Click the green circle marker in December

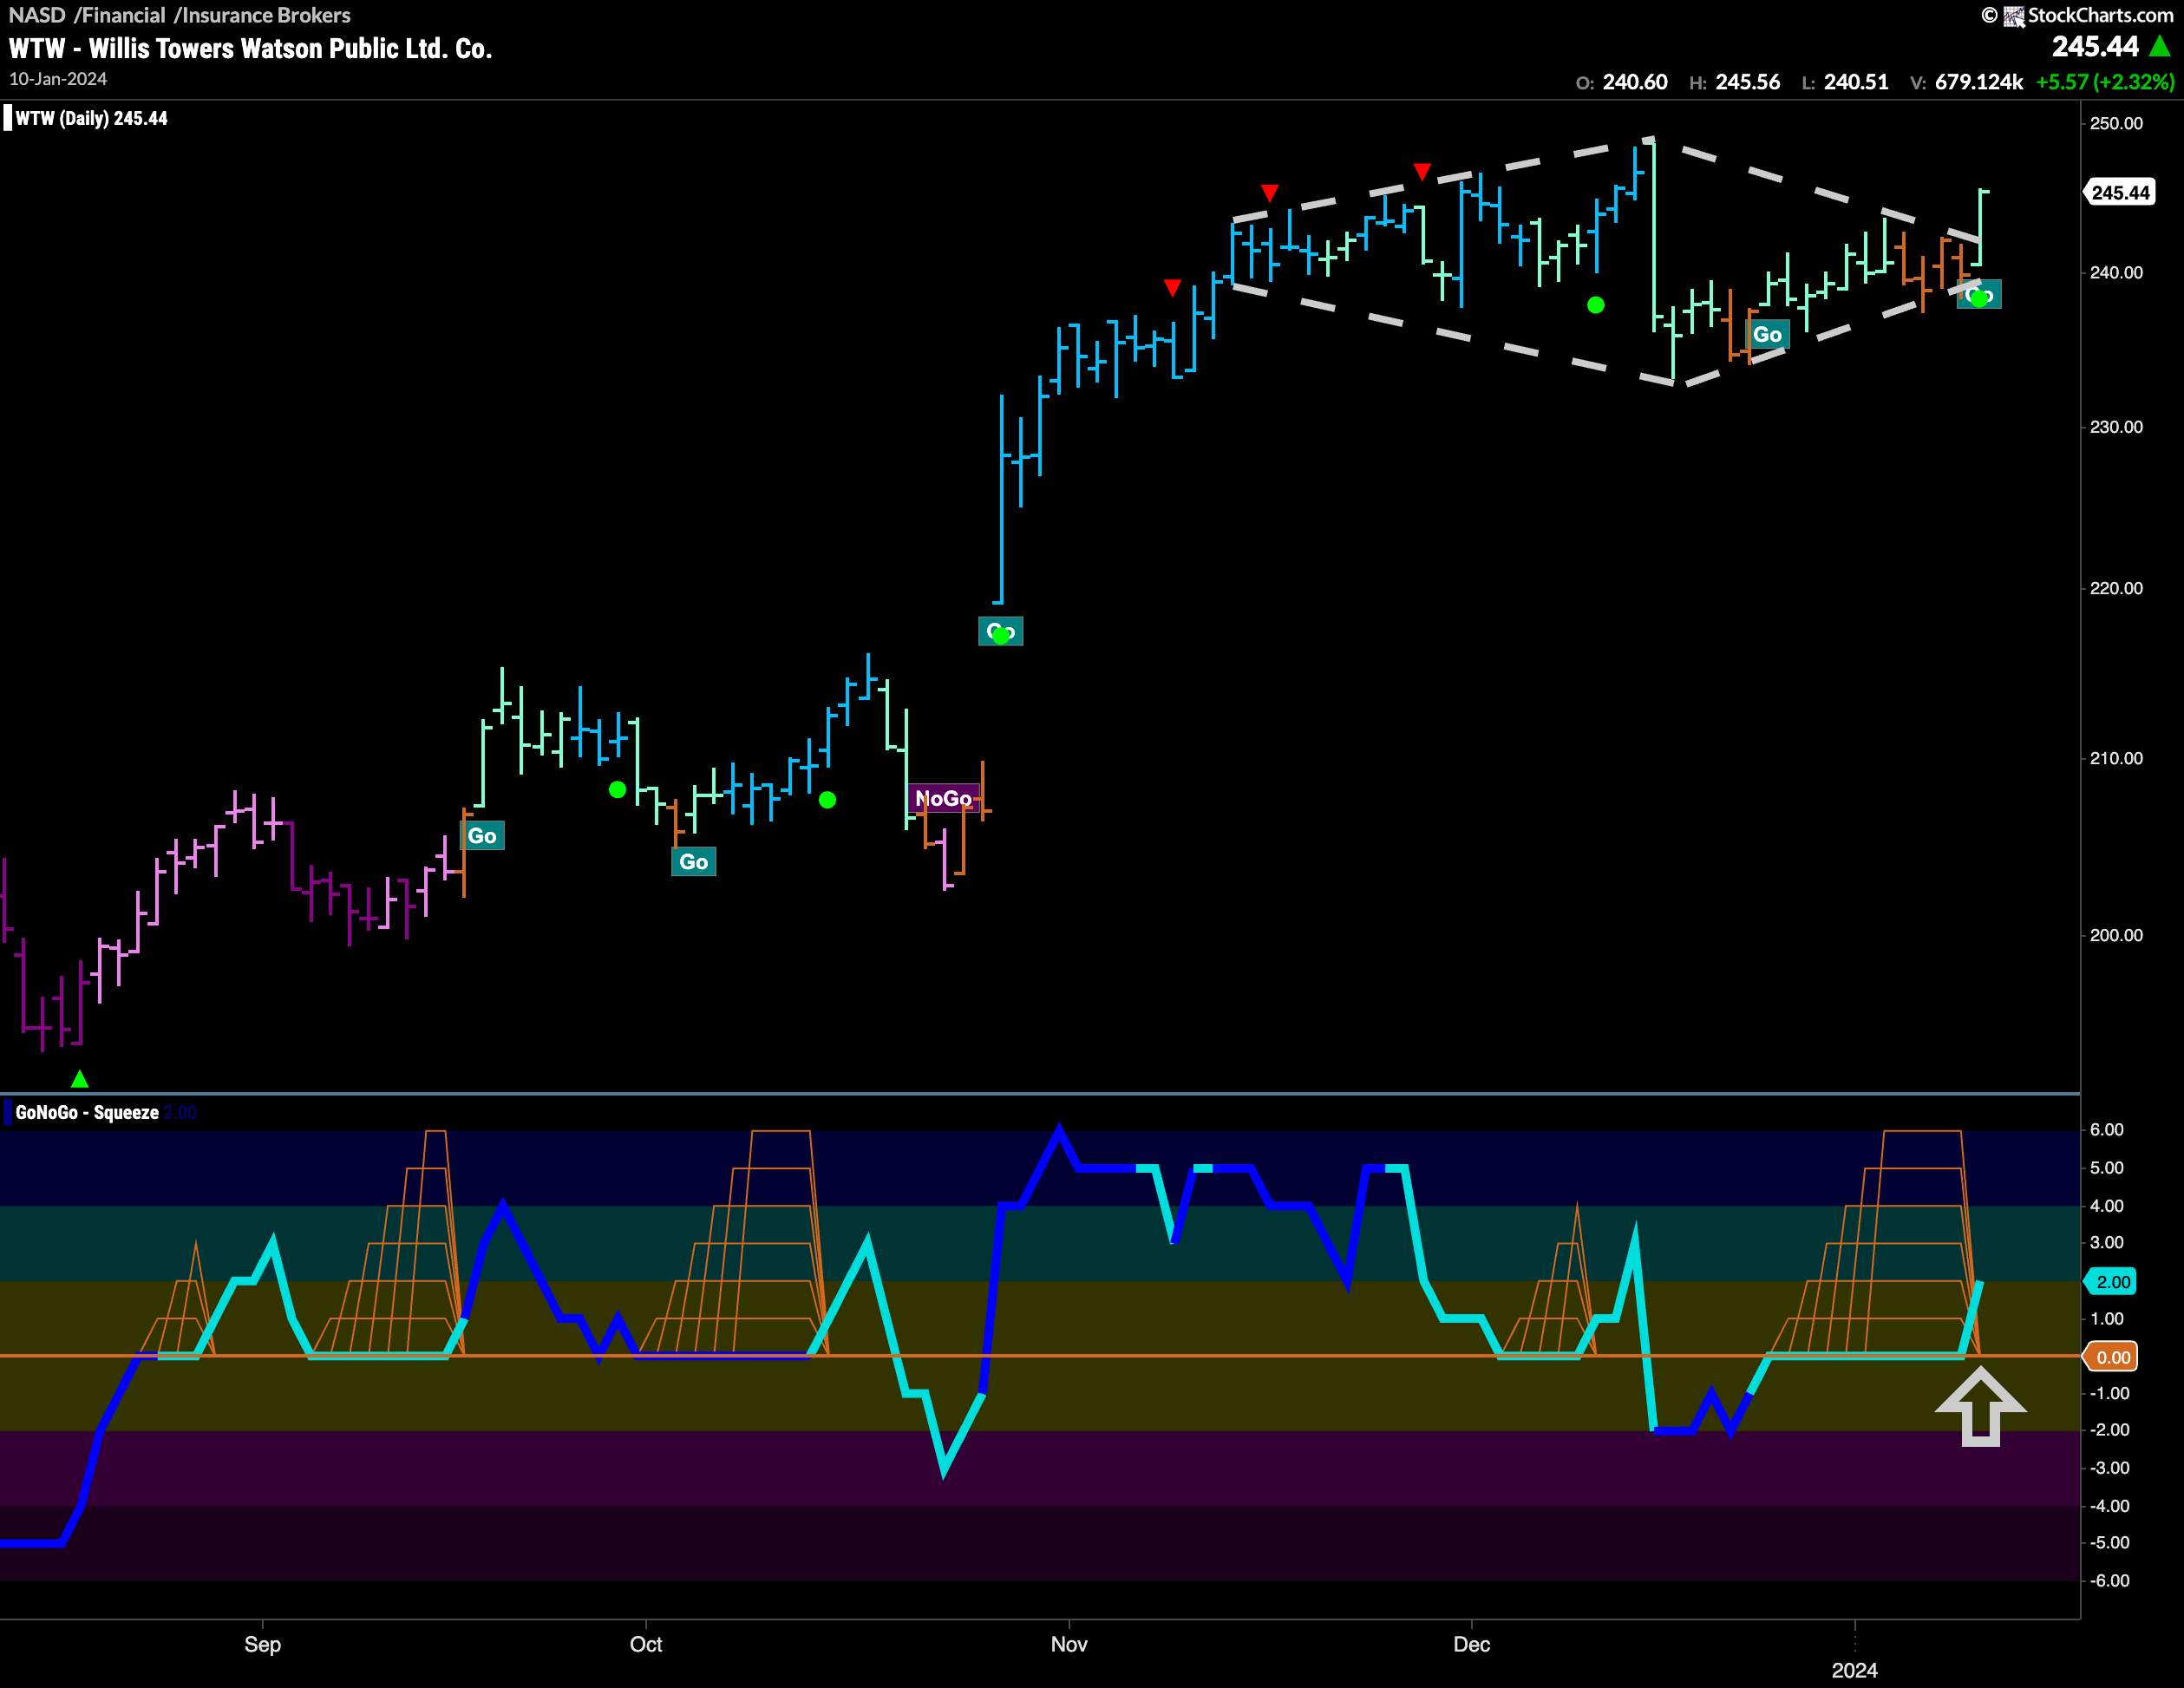[1596, 305]
